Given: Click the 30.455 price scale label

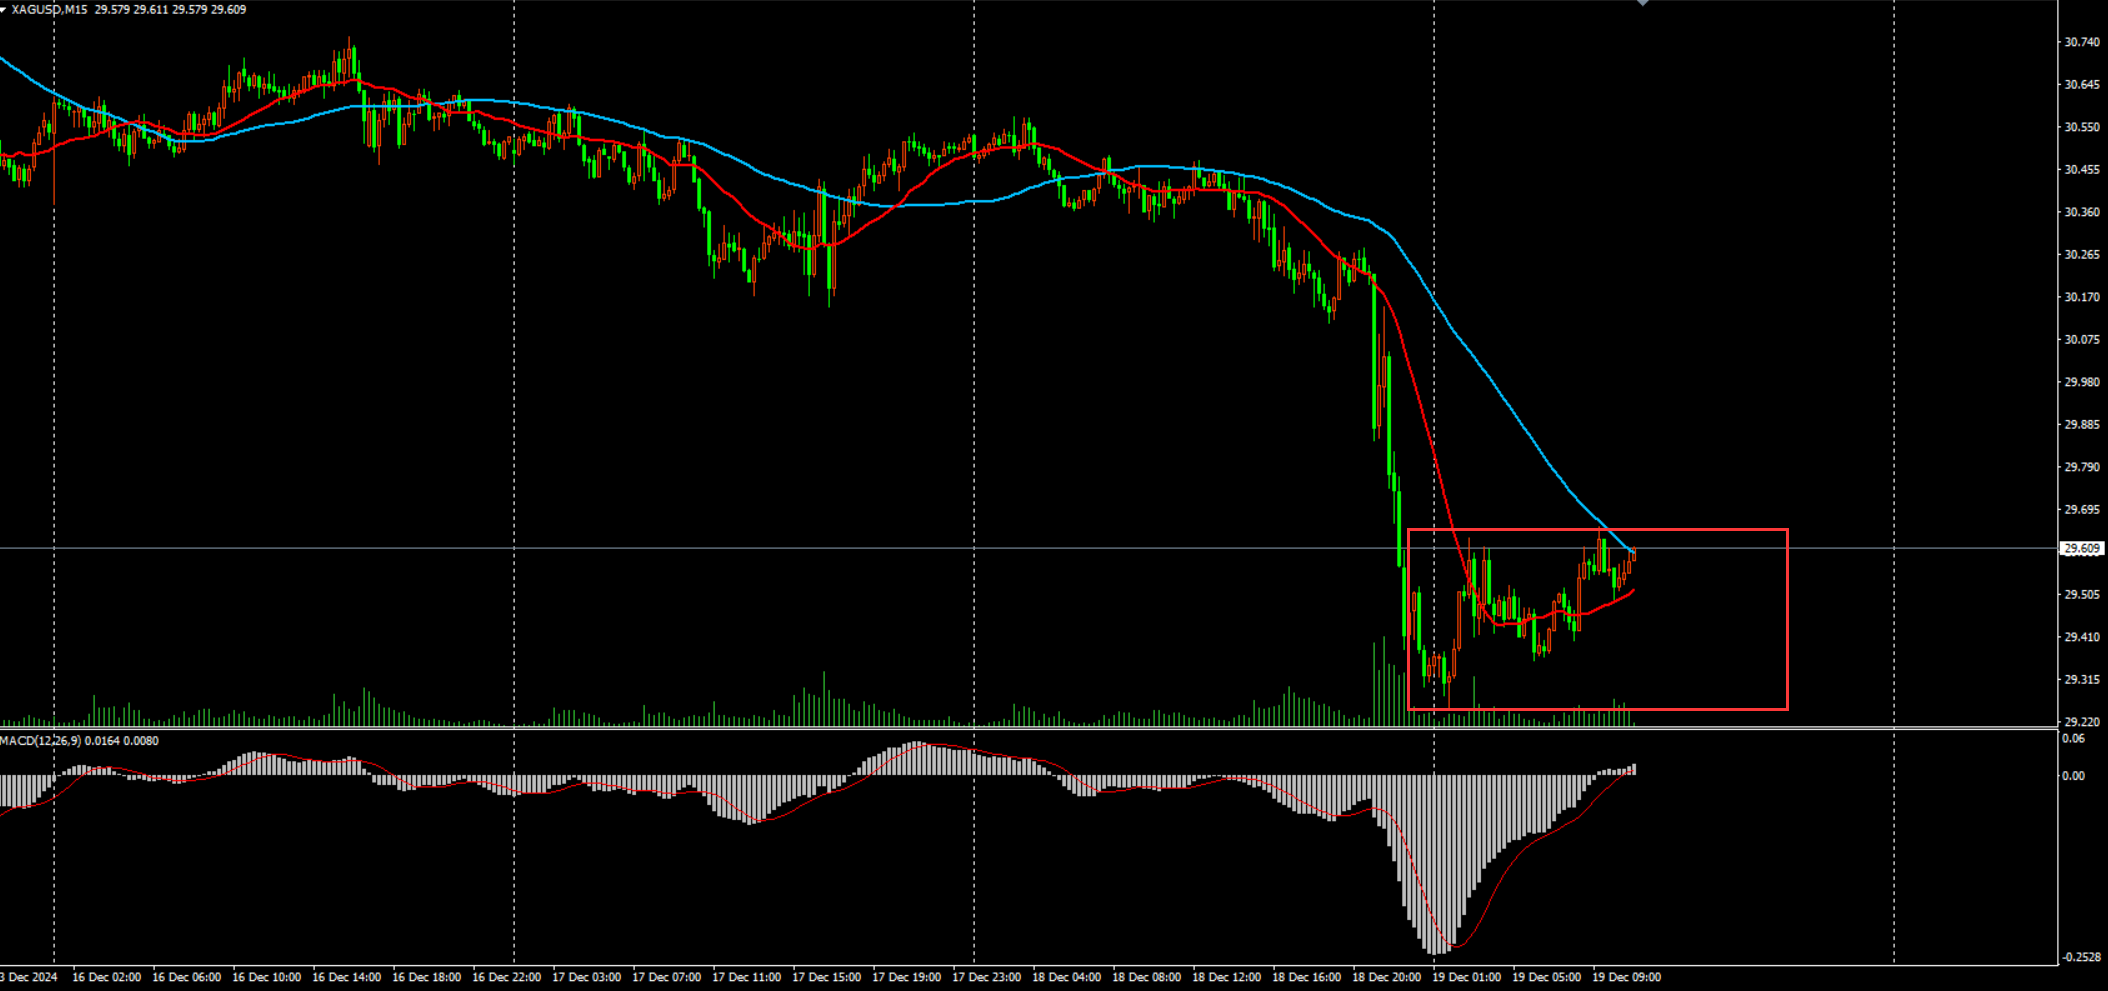Looking at the screenshot, I should [x=2082, y=170].
